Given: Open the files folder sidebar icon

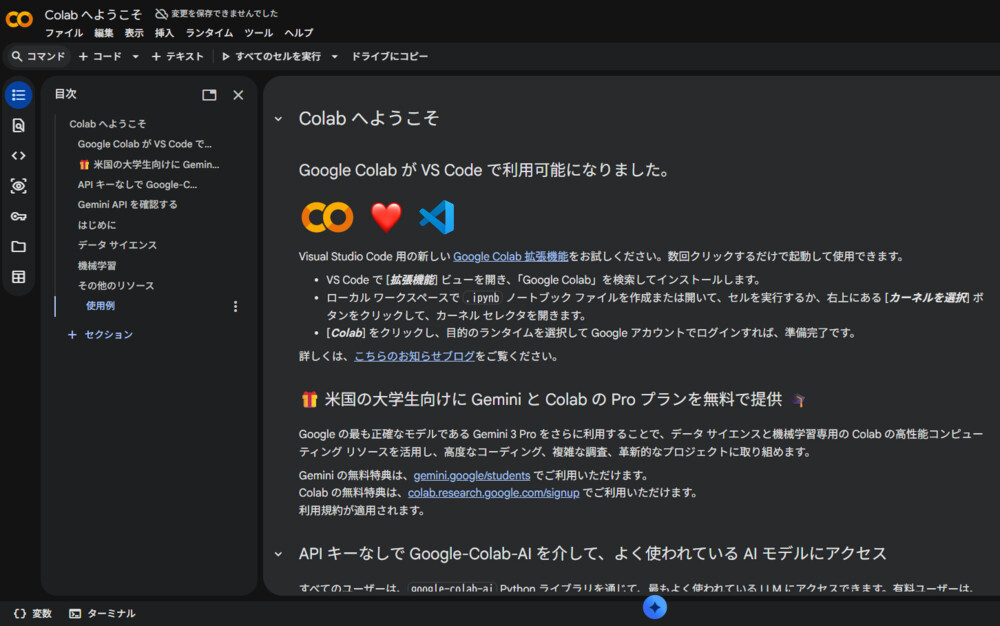Looking at the screenshot, I should pyautogui.click(x=18, y=247).
